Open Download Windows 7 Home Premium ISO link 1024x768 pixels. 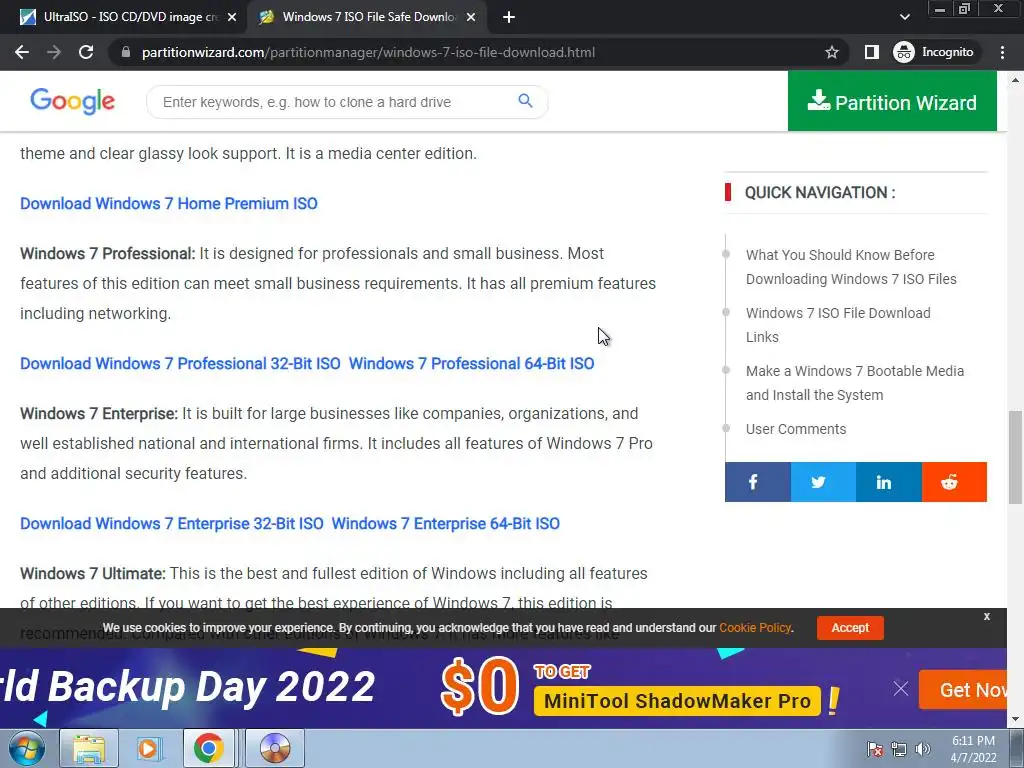tap(168, 204)
